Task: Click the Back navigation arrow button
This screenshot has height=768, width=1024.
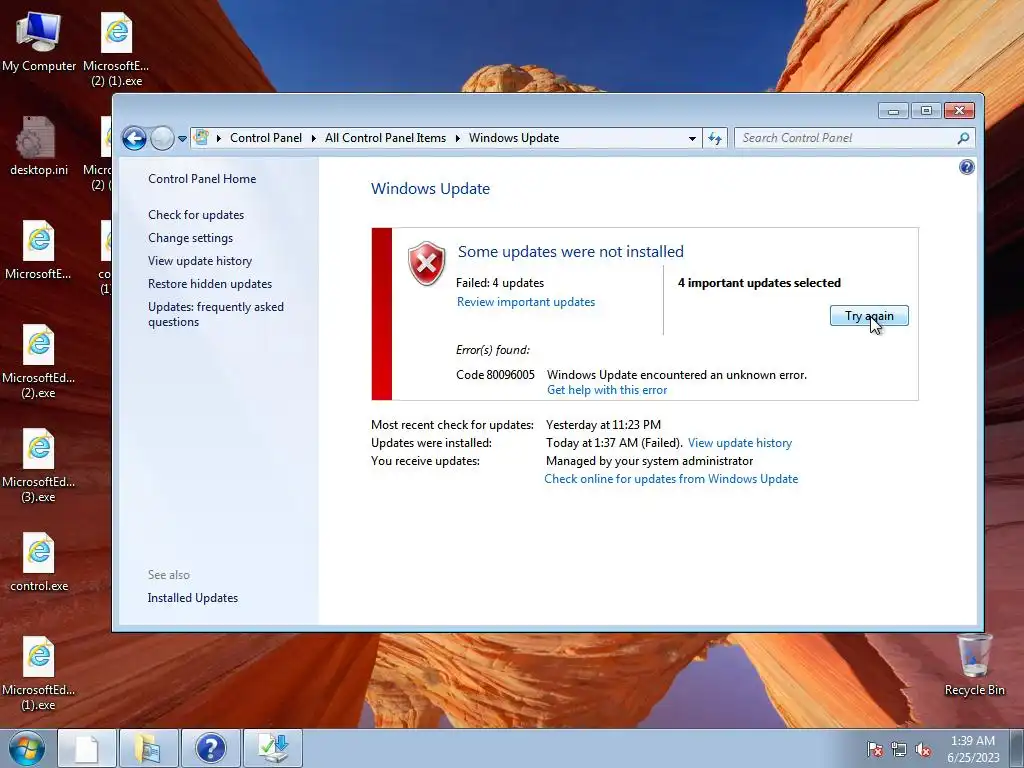Action: [x=135, y=138]
